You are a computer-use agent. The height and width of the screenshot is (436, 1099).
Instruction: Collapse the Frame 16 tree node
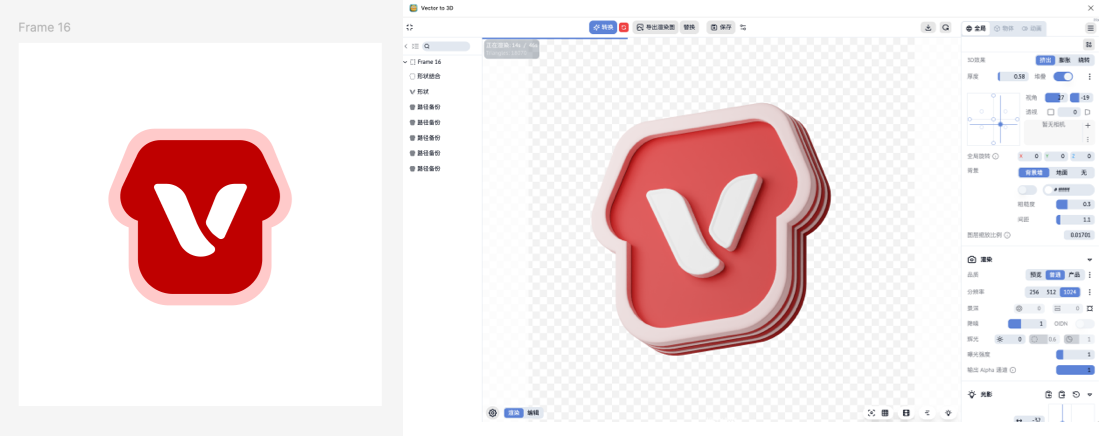pos(405,62)
